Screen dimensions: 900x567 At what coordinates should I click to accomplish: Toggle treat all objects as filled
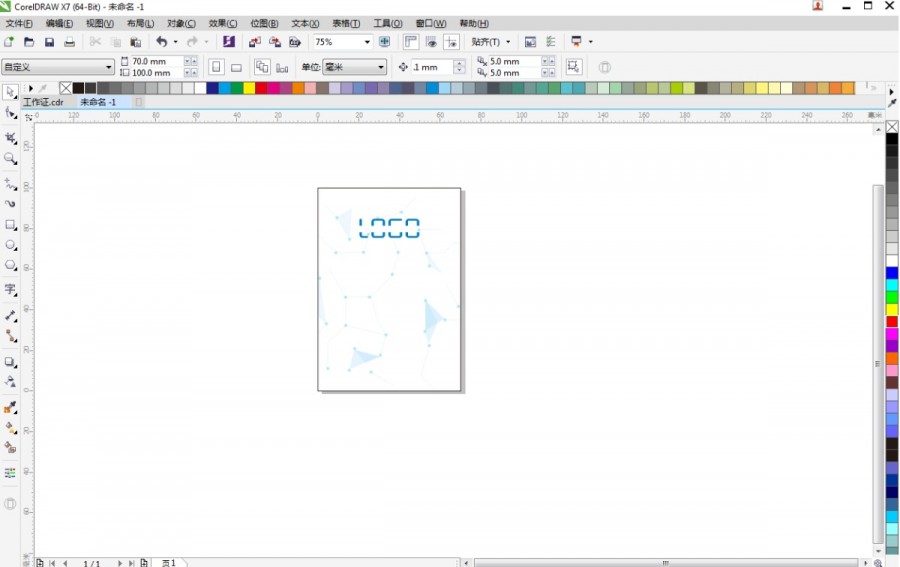573,67
